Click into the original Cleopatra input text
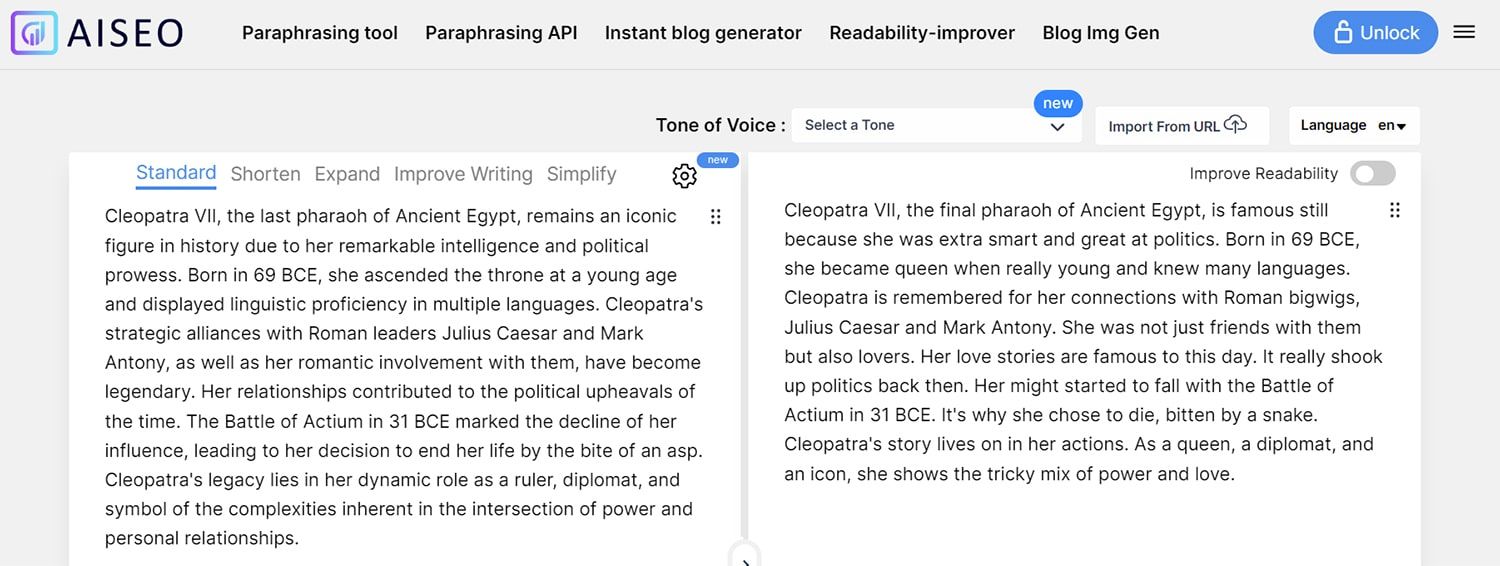The image size is (1500, 566). tap(403, 377)
